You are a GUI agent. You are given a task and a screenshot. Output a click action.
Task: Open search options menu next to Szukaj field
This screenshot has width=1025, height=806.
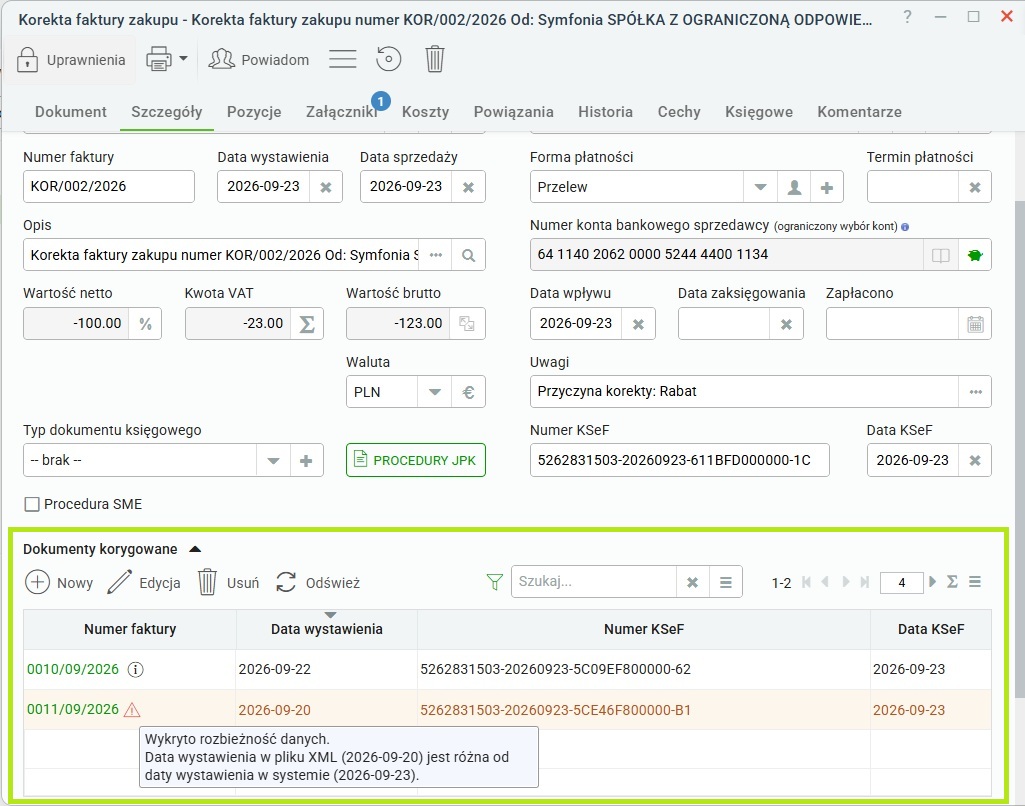tap(726, 582)
